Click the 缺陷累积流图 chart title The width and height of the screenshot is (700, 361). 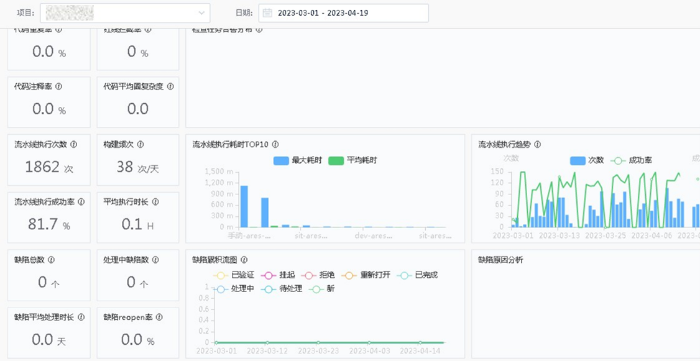coord(215,260)
